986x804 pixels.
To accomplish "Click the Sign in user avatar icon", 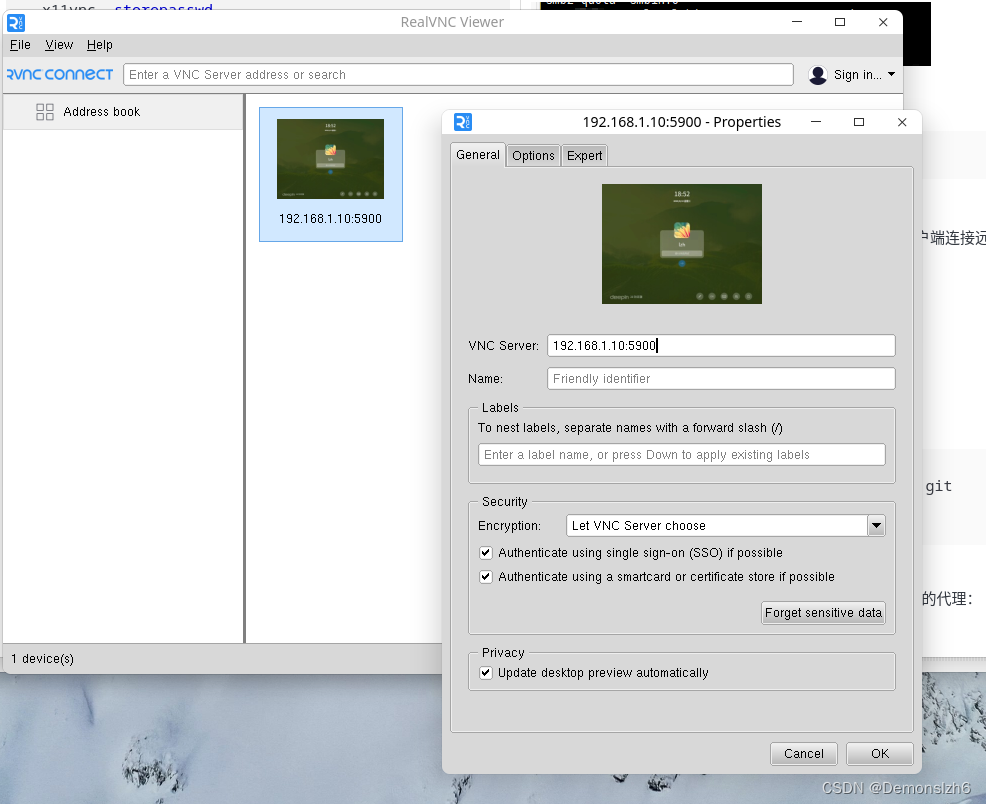I will [817, 75].
